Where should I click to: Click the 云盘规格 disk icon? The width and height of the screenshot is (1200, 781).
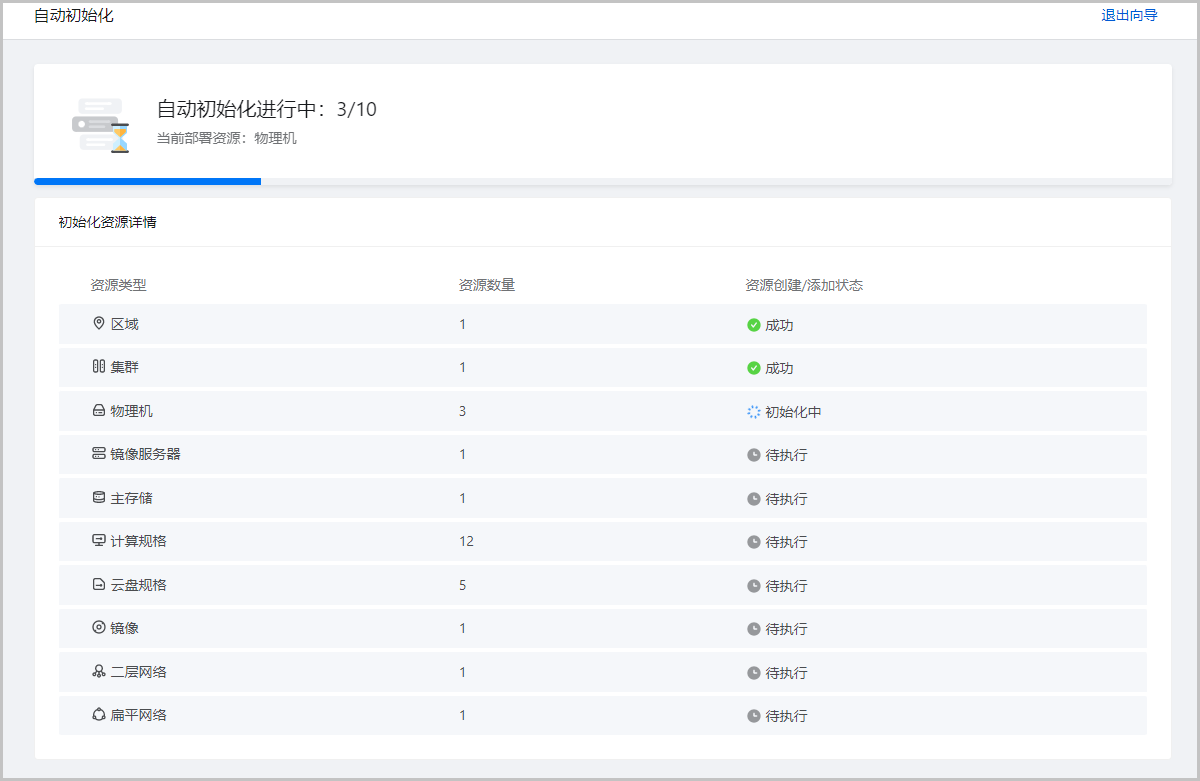(x=98, y=585)
